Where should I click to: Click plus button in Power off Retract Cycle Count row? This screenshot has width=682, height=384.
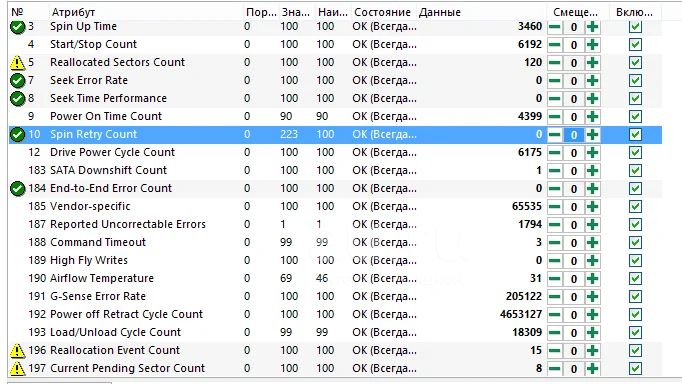(592, 314)
